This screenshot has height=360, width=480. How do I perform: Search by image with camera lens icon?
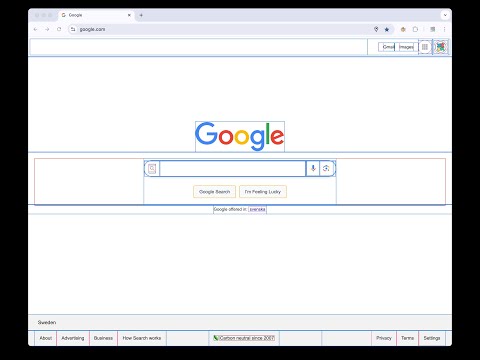coord(326,168)
